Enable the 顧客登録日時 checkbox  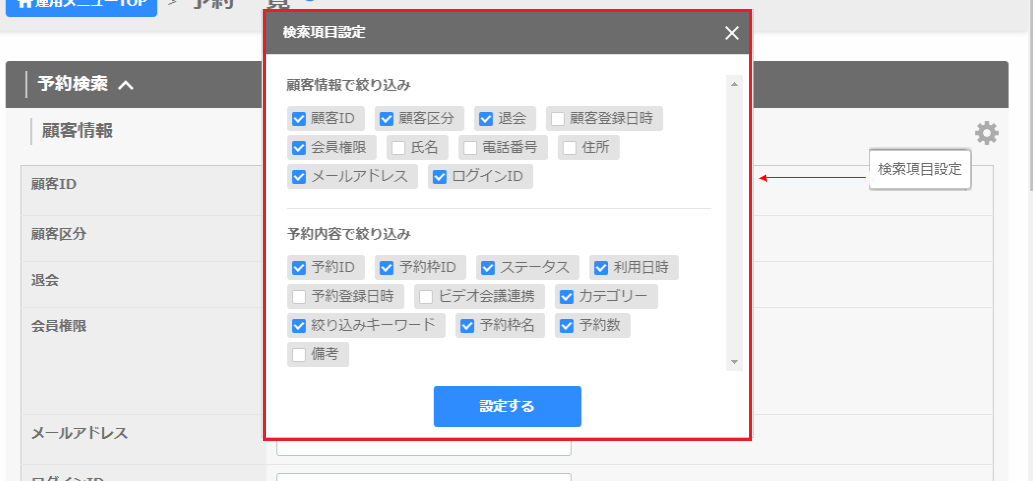click(558, 119)
